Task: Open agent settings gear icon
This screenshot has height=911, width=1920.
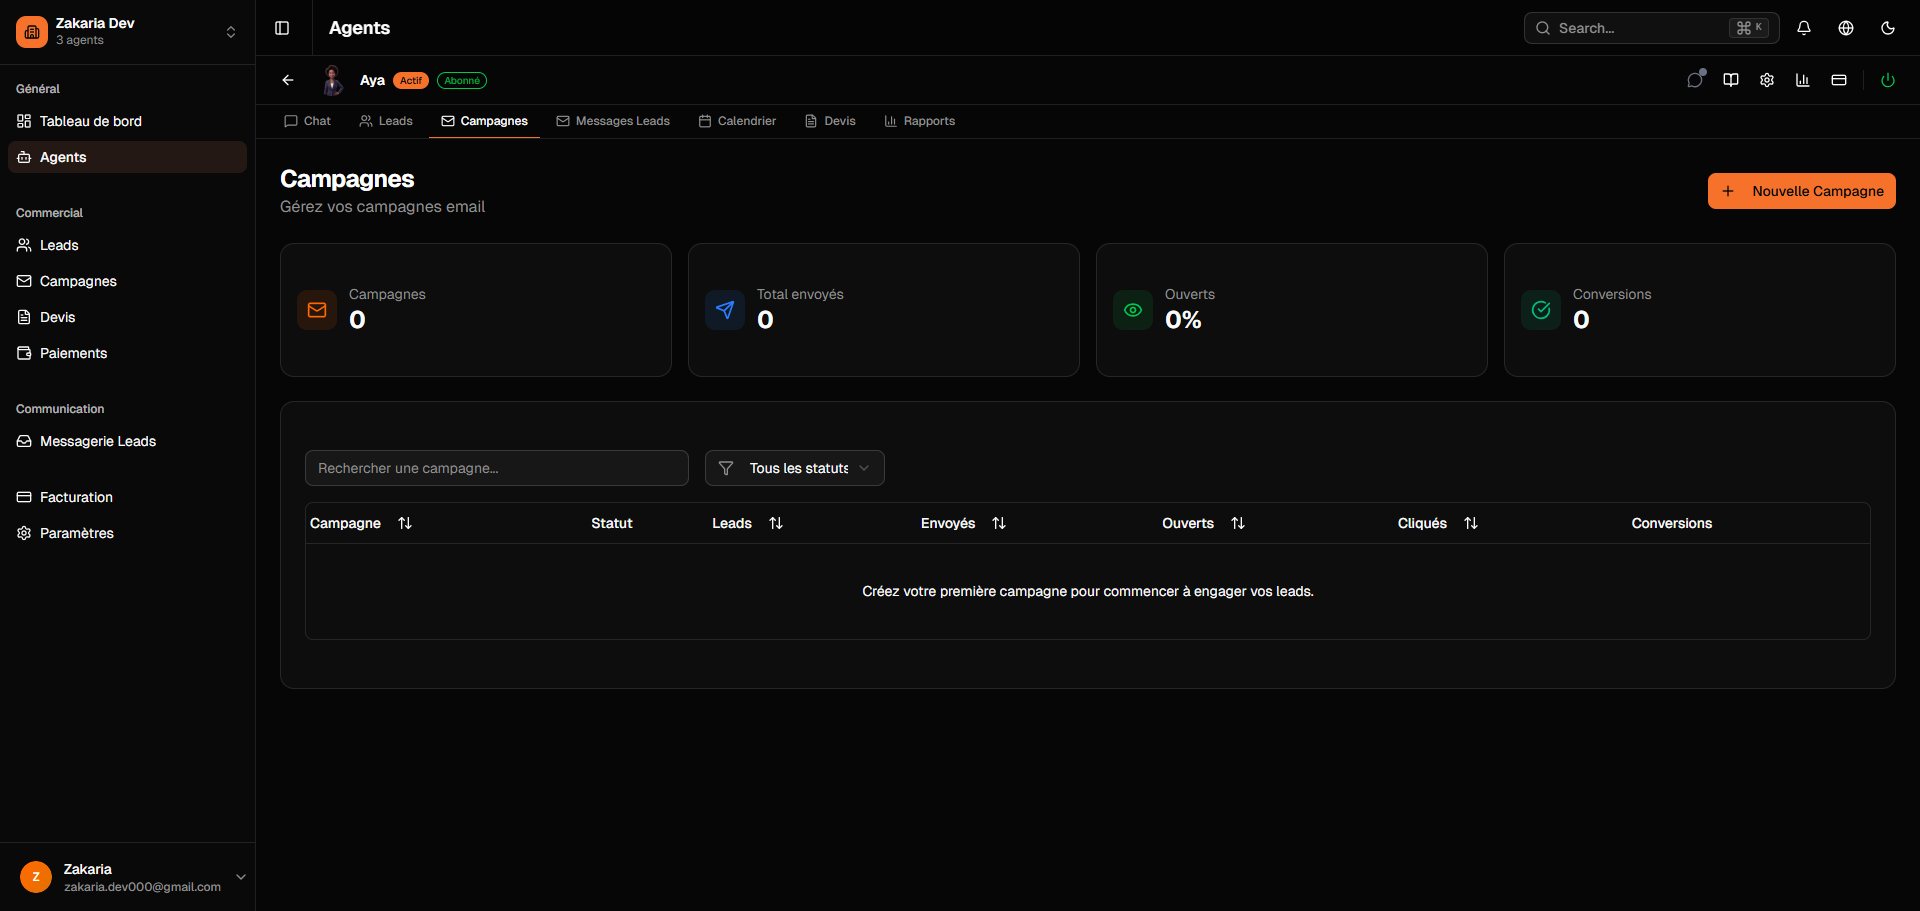Action: (1767, 80)
